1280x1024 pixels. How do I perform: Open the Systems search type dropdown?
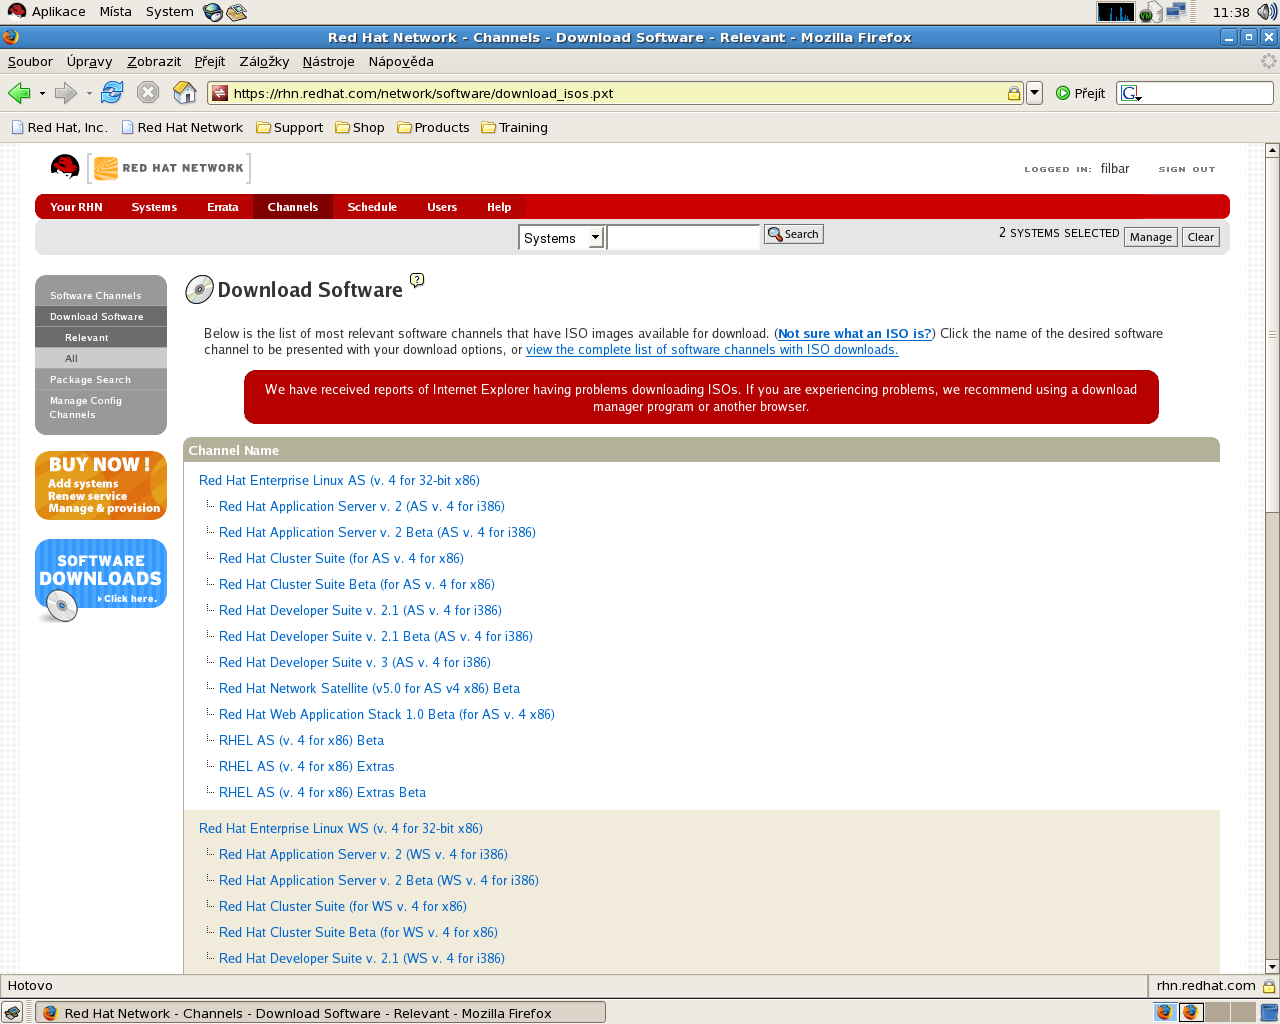coord(562,238)
